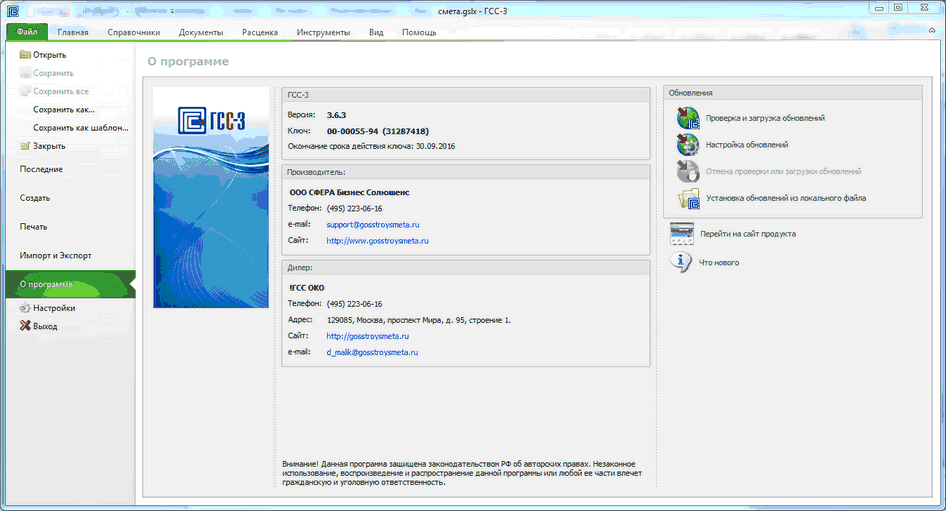The image size is (946, 511).
Task: Click the О программе page heading
Action: [188, 62]
